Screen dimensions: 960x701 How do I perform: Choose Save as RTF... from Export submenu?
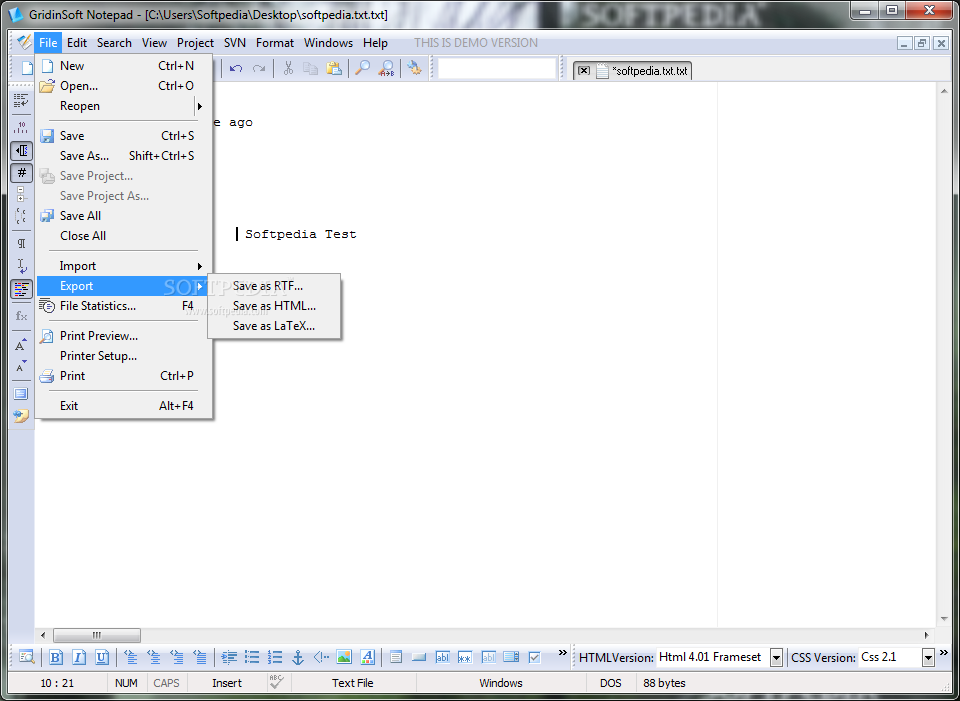click(x=274, y=286)
